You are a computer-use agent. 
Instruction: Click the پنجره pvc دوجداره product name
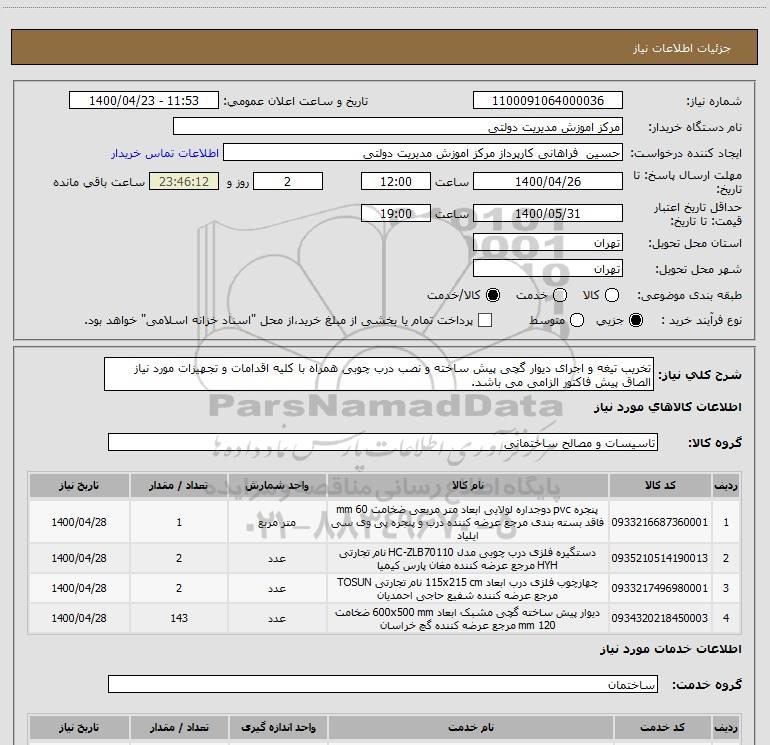(x=468, y=522)
